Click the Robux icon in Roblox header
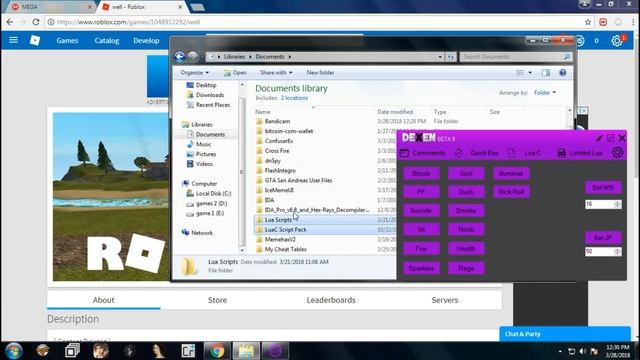640x360 pixels. click(580, 40)
